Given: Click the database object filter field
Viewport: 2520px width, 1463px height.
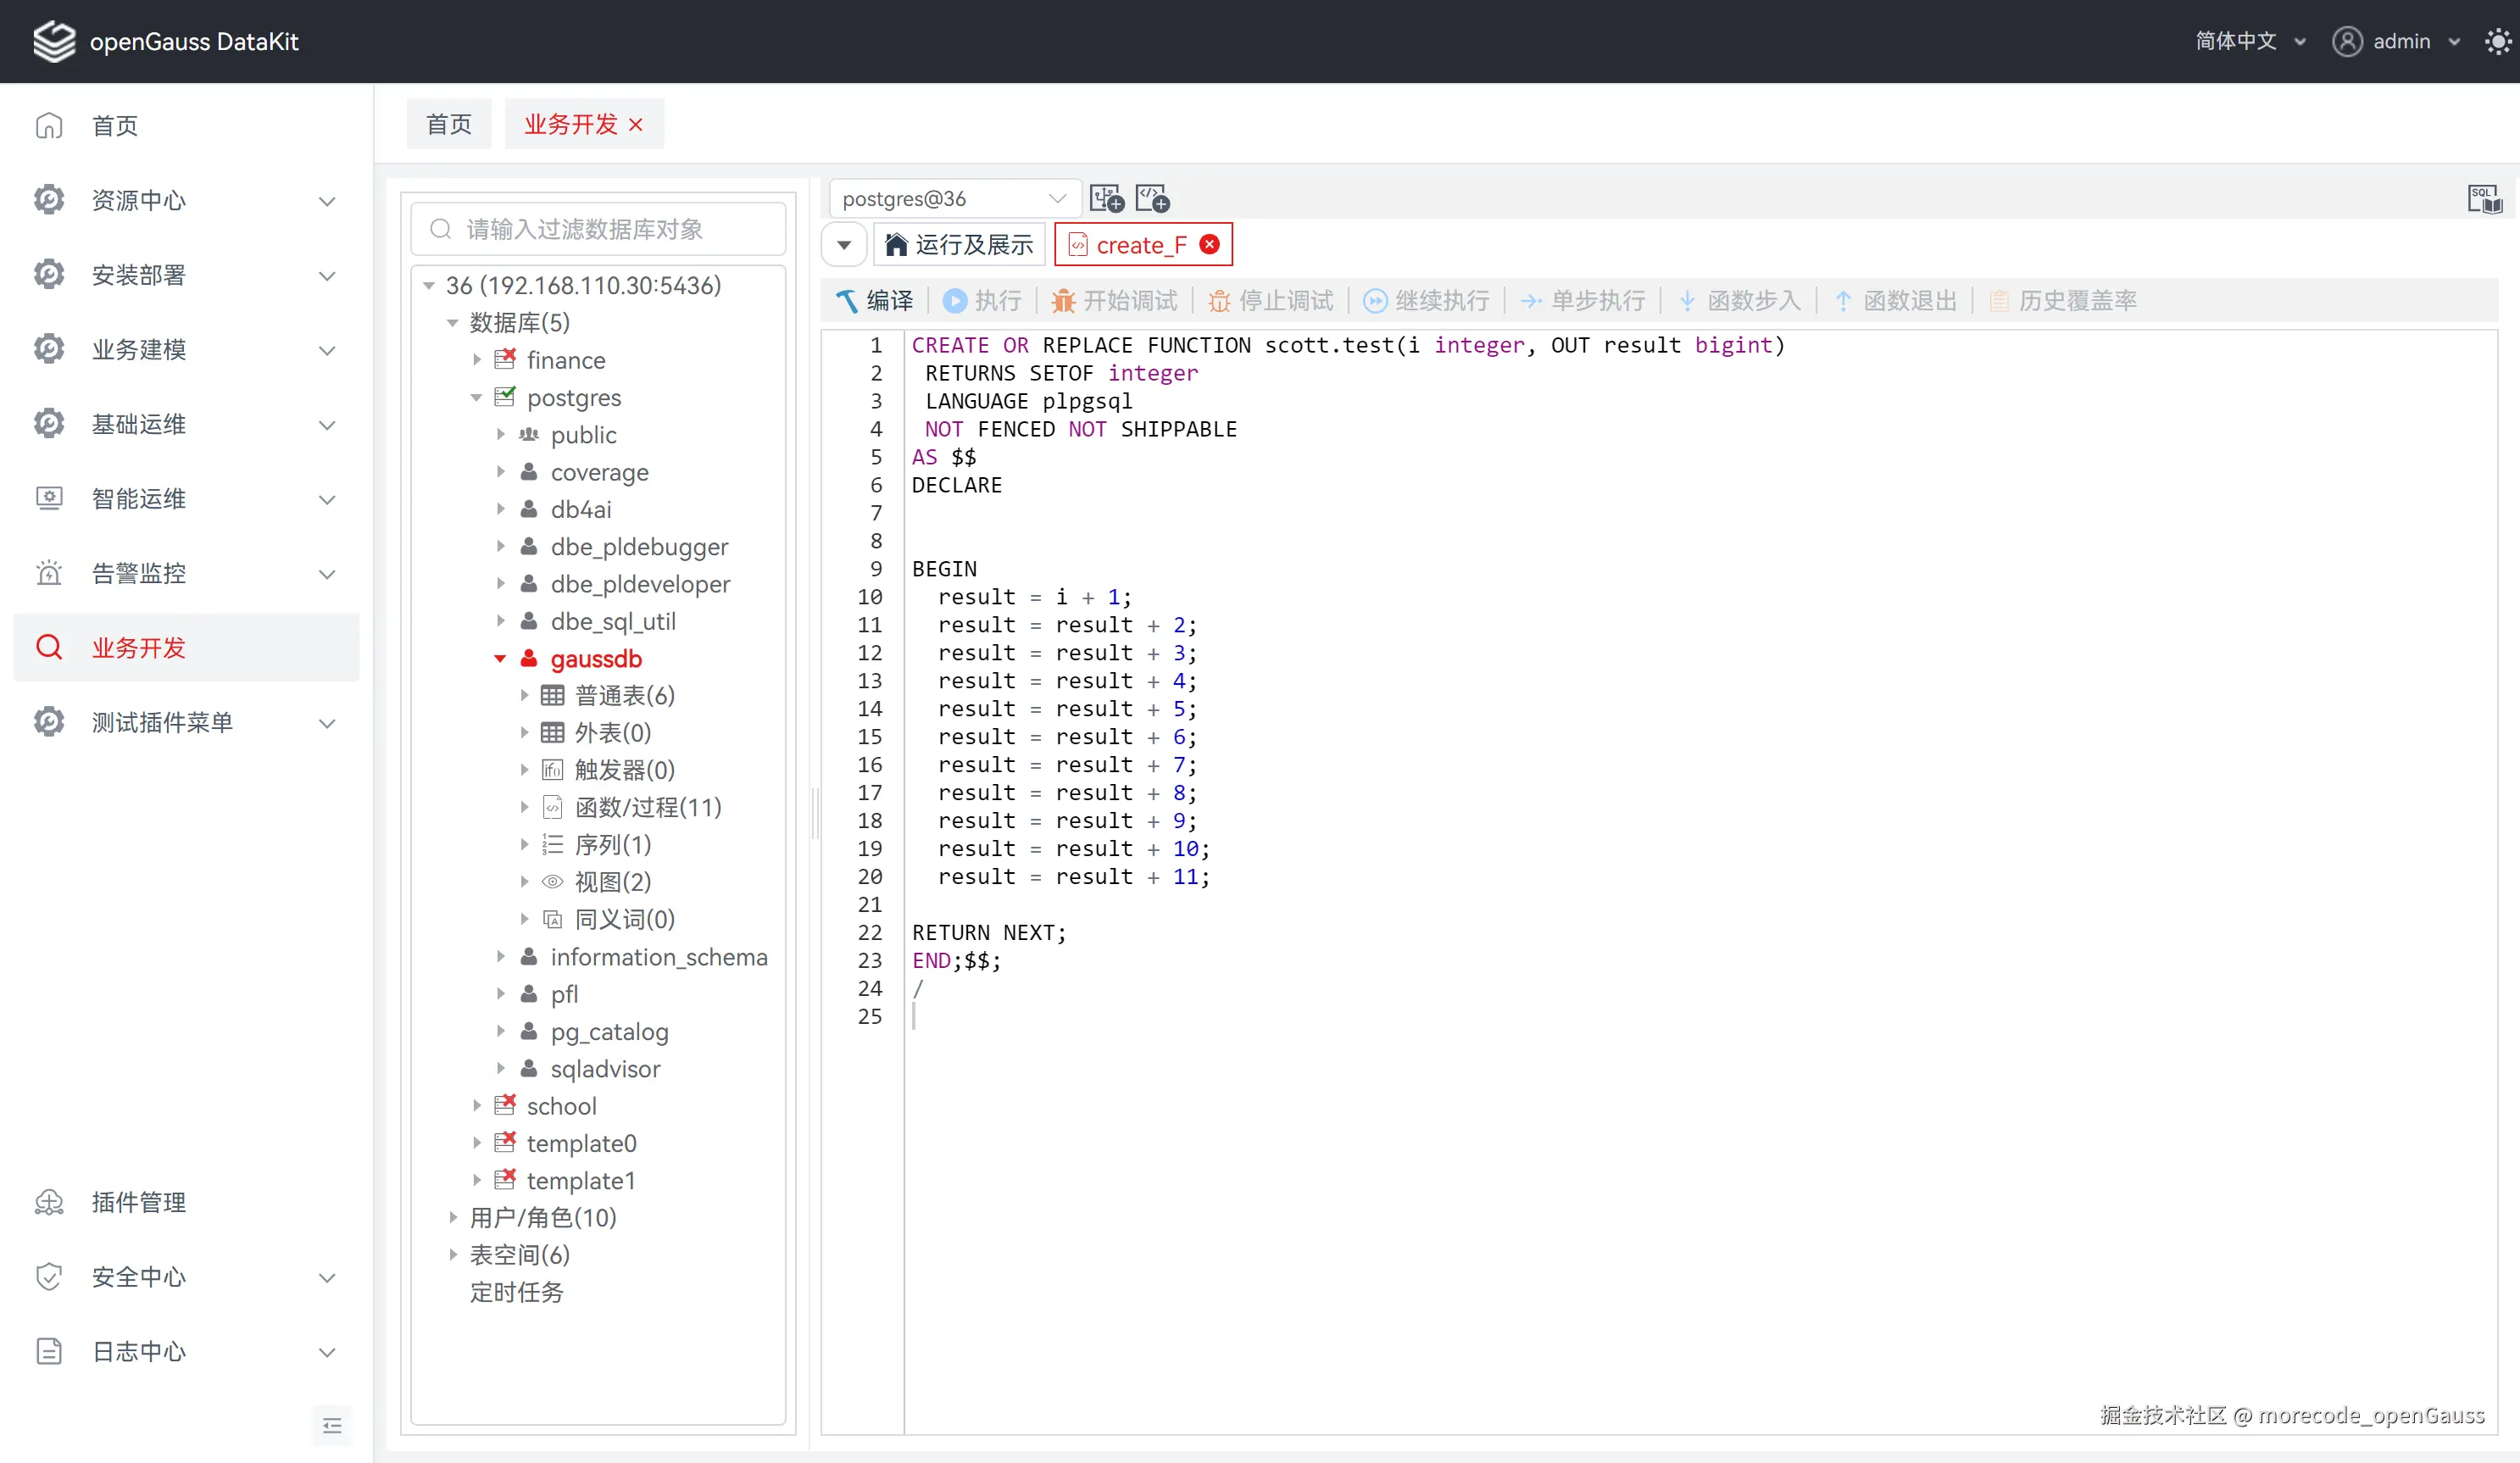Looking at the screenshot, I should (598, 229).
